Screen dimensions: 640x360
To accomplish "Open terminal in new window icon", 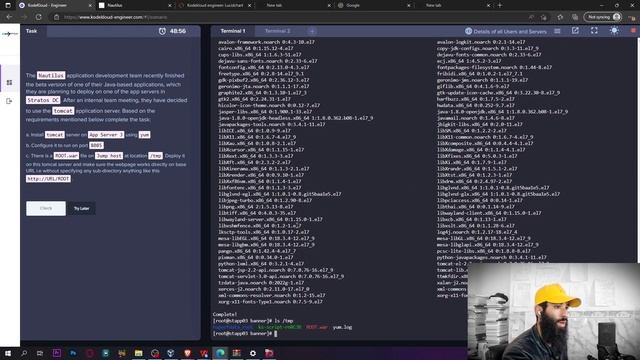I will [575, 31].
